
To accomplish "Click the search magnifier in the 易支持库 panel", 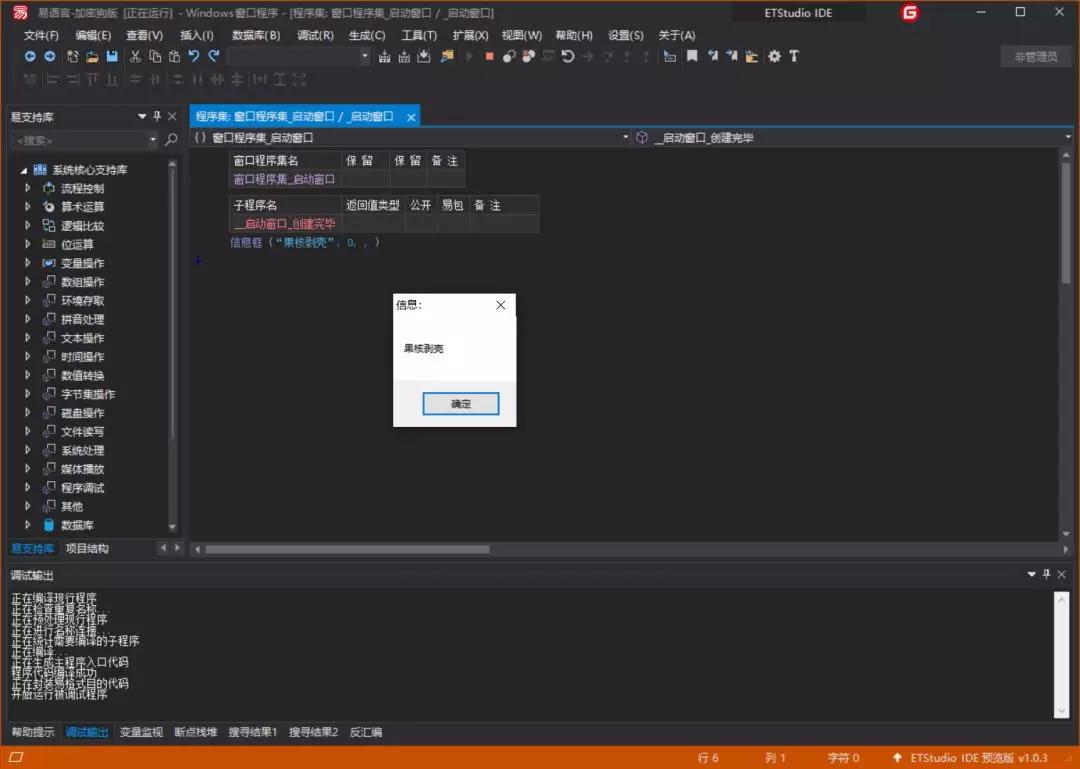I will (170, 139).
